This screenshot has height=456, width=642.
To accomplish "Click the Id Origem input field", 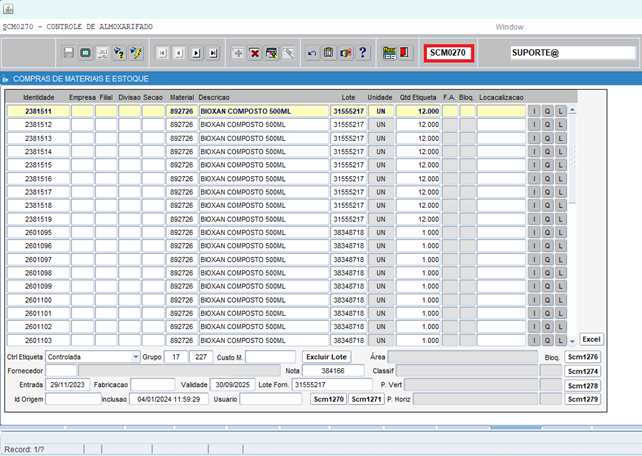I will click(73, 399).
